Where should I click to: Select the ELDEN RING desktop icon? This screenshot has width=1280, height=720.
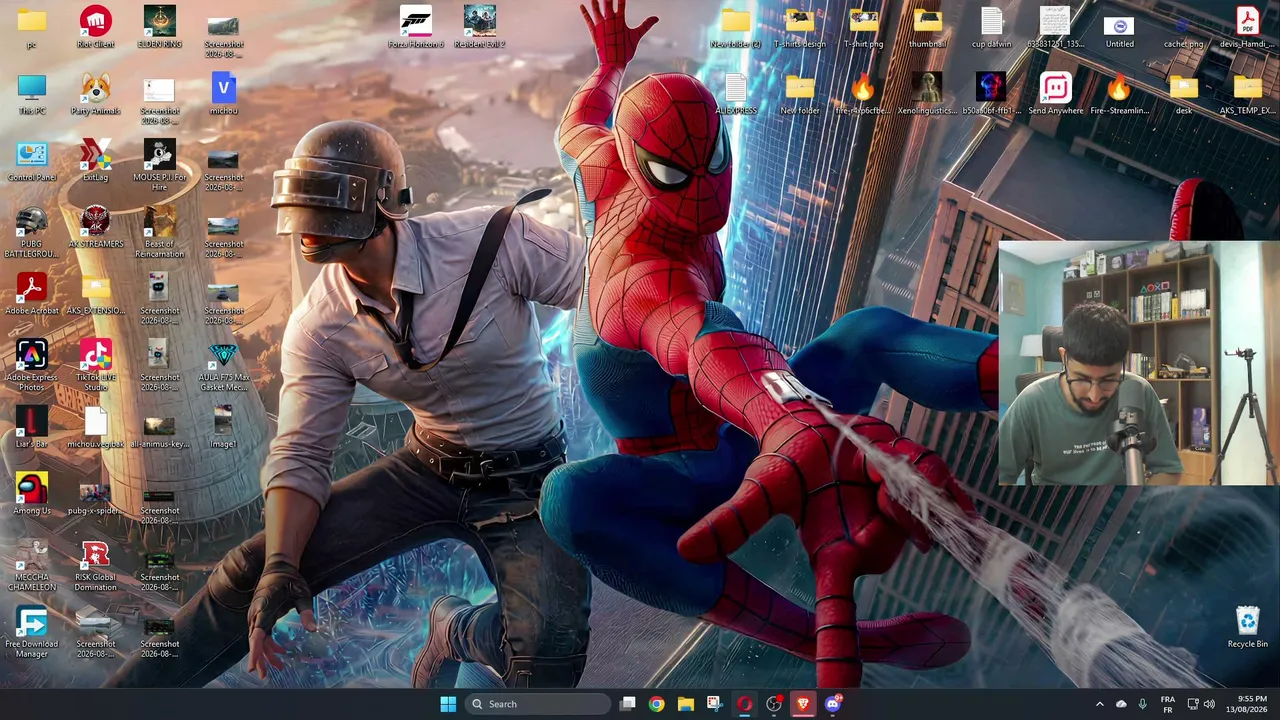(159, 27)
